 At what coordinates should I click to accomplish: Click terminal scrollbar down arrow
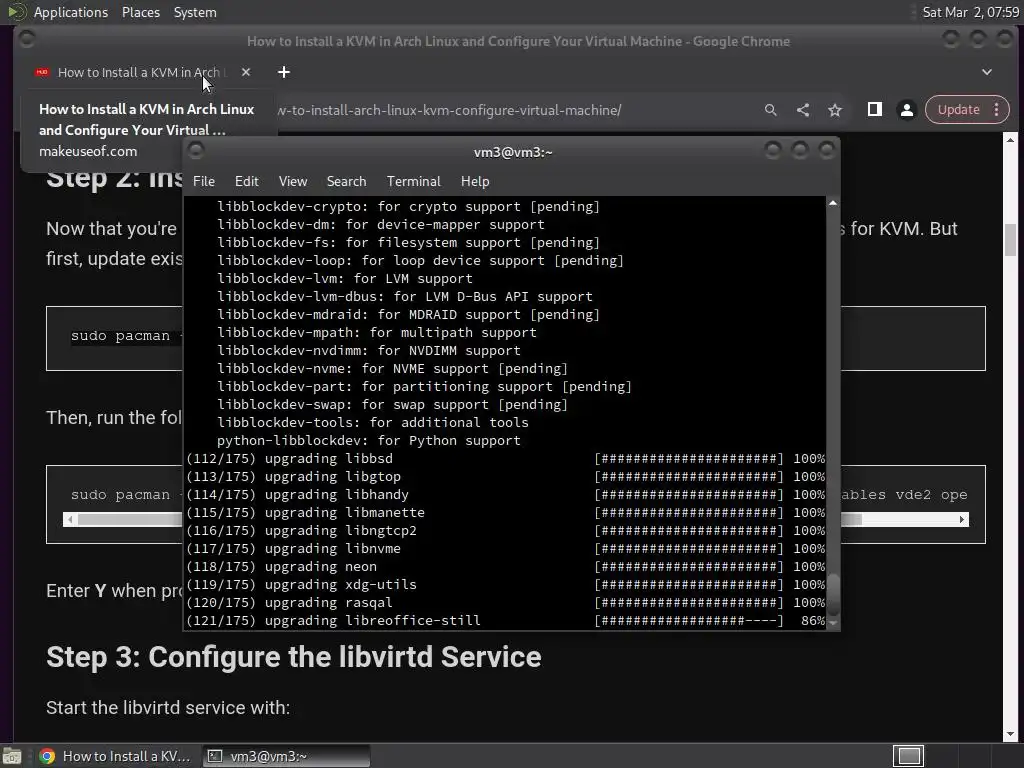point(833,624)
